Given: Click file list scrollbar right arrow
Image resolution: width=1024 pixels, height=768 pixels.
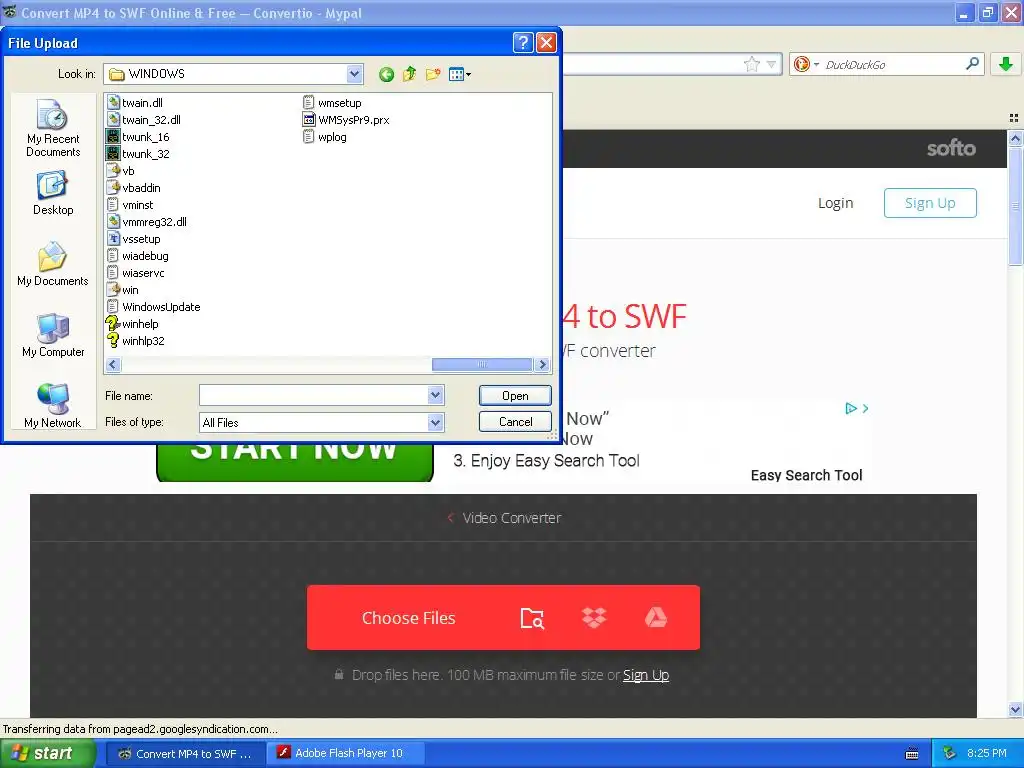Looking at the screenshot, I should pyautogui.click(x=542, y=364).
